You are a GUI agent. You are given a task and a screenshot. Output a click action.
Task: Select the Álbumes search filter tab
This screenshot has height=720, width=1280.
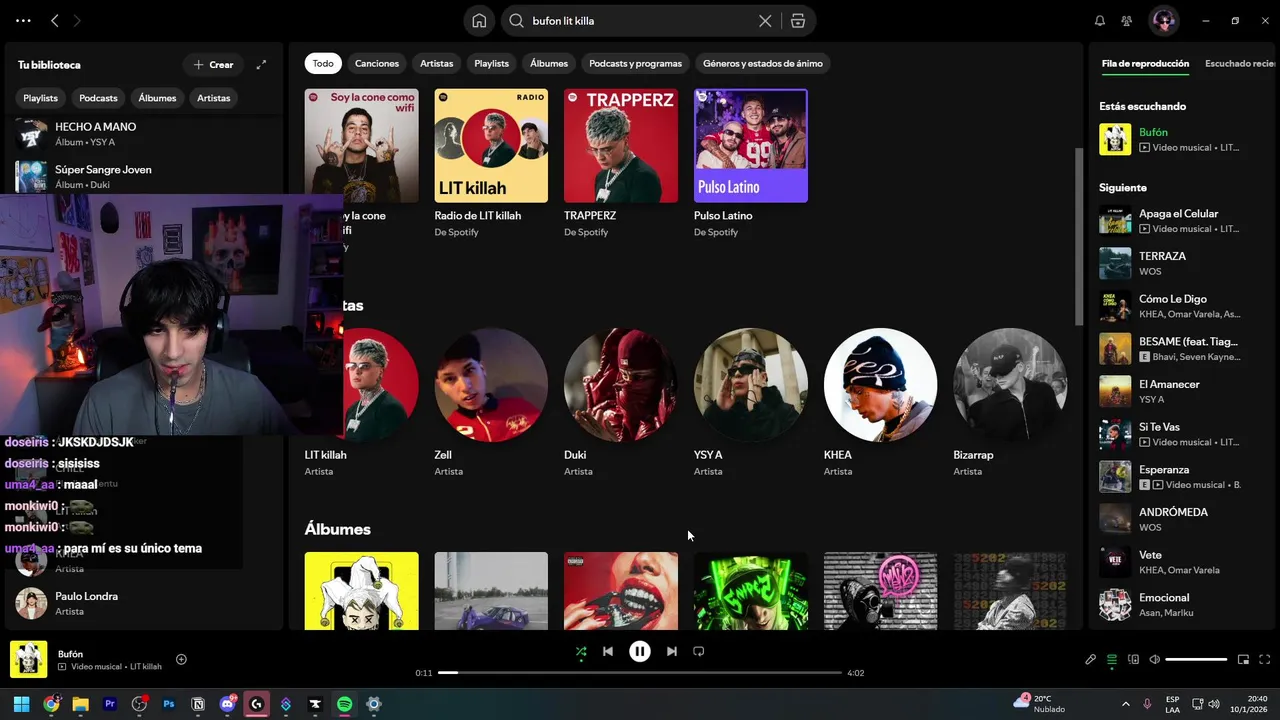[x=549, y=63]
